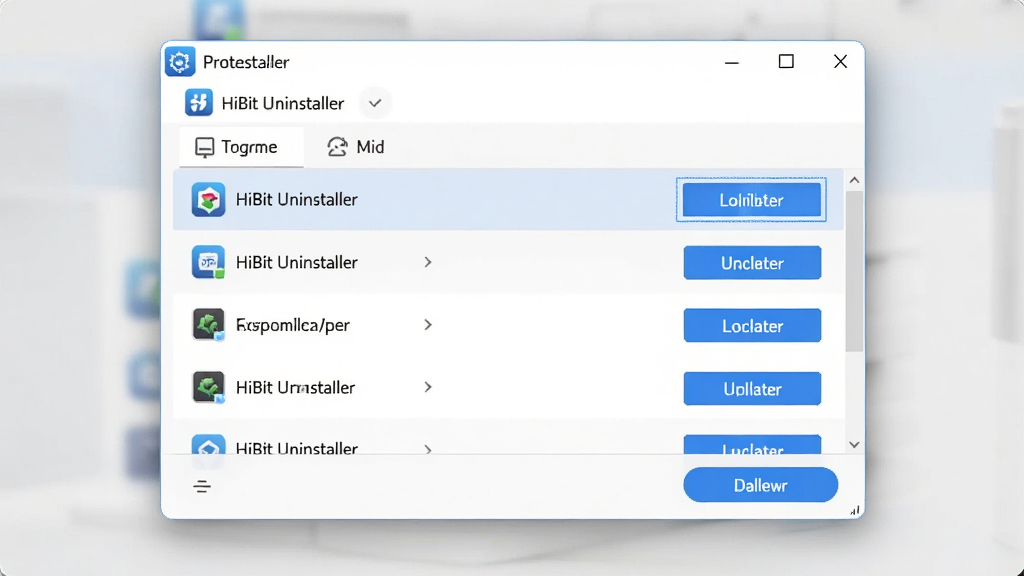Click the icon of the partially visible bottom row
Screen dimensions: 1024x576
click(208, 445)
